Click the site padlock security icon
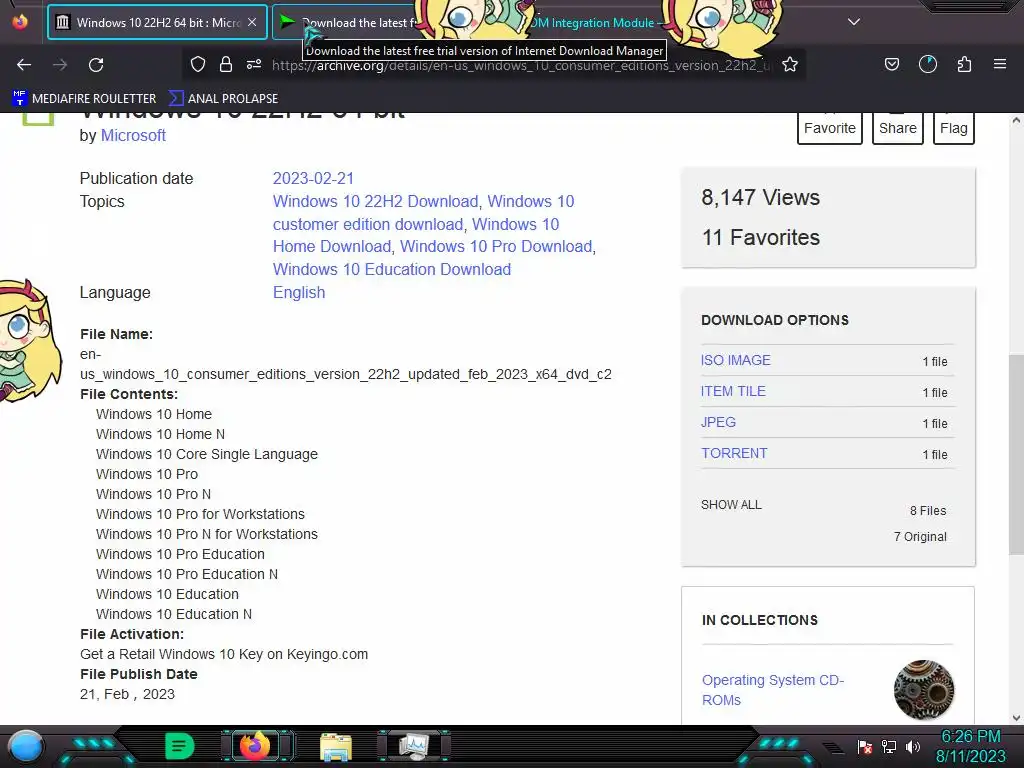The image size is (1024, 768). click(x=226, y=64)
